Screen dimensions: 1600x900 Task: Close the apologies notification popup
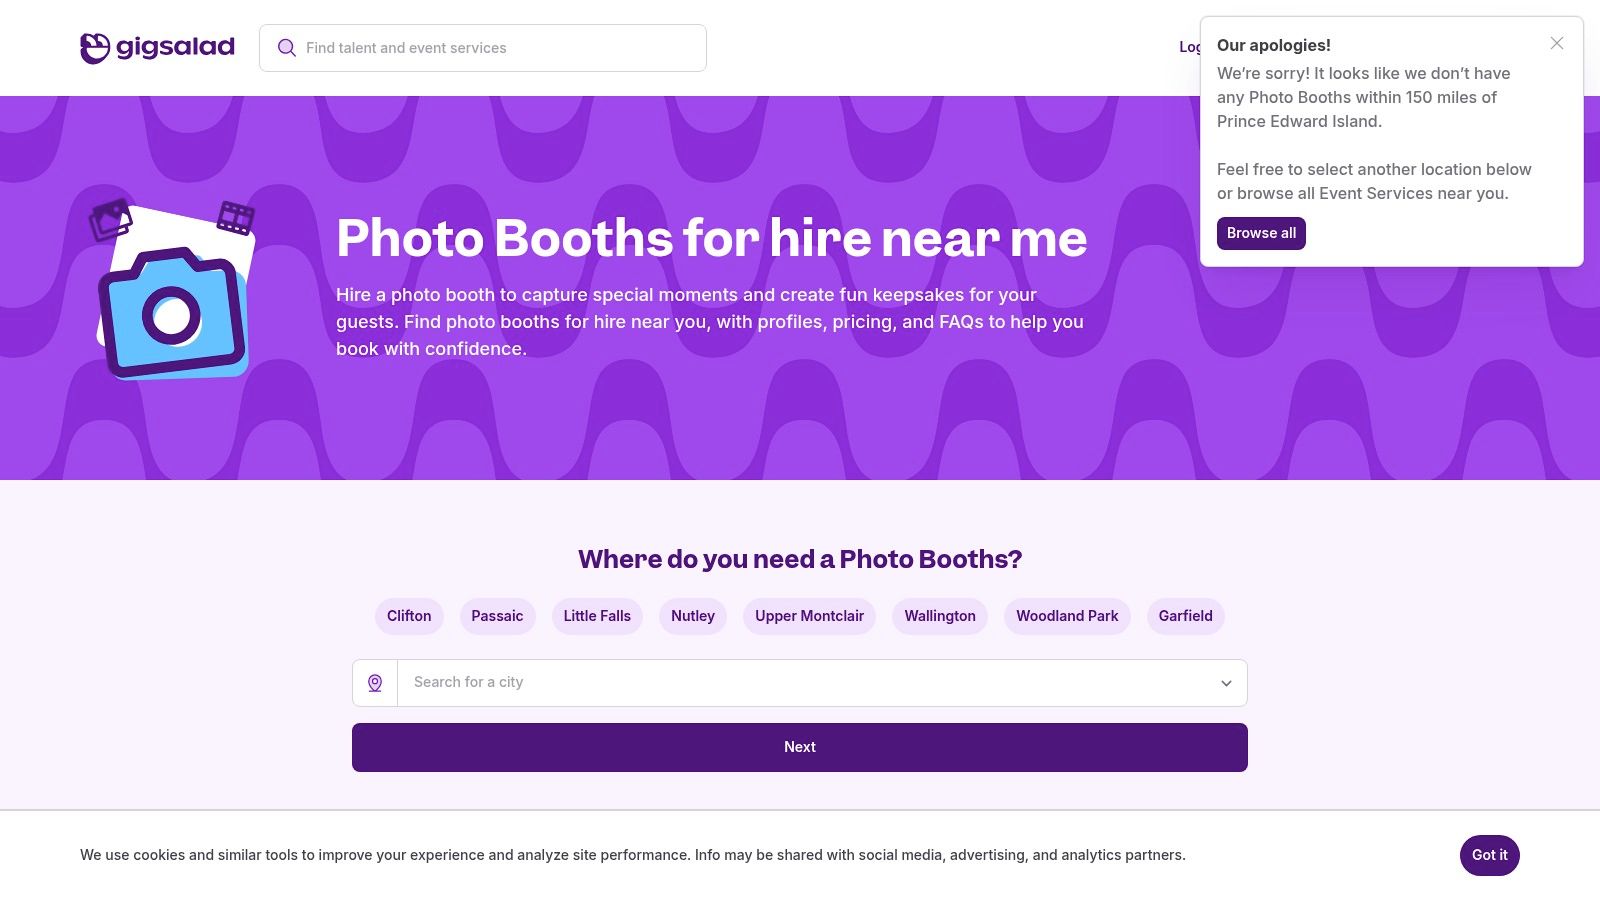coord(1556,43)
